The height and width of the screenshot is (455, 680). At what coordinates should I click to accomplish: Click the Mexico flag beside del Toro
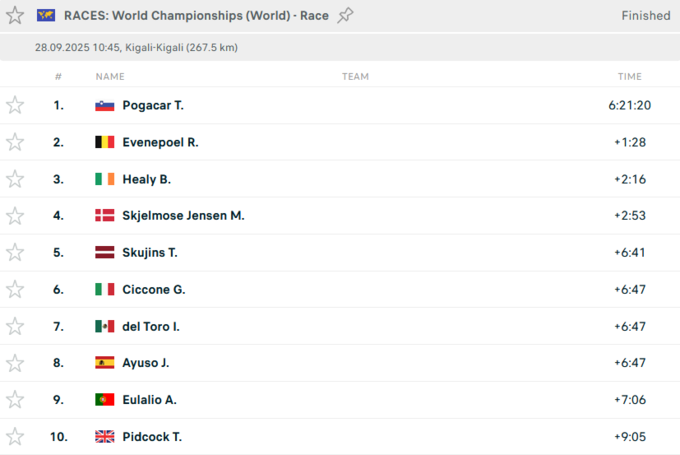[x=104, y=327]
